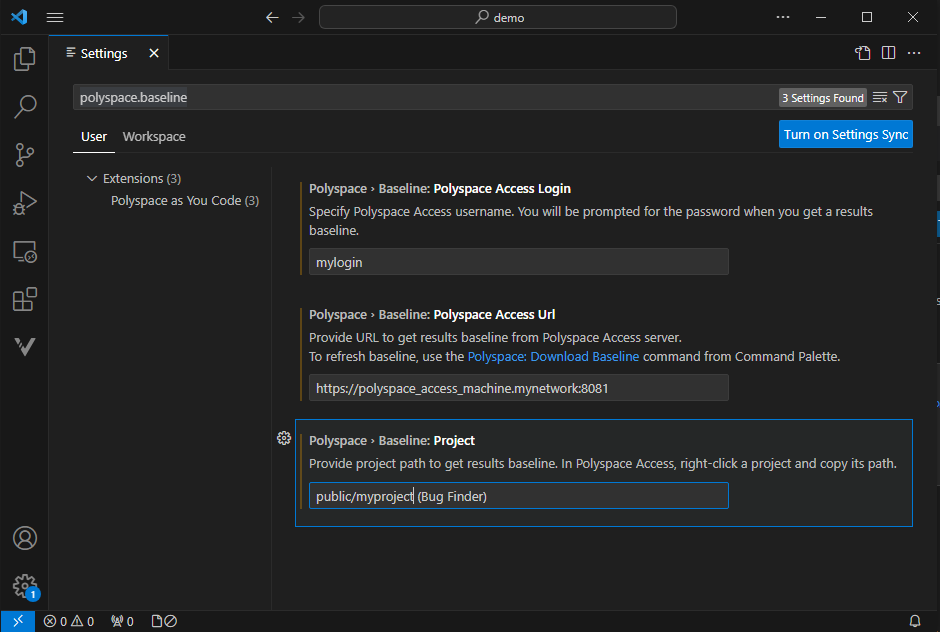Open the gear menu beside Baseline: Project
Viewport: 940px width, 632px height.
click(x=283, y=438)
